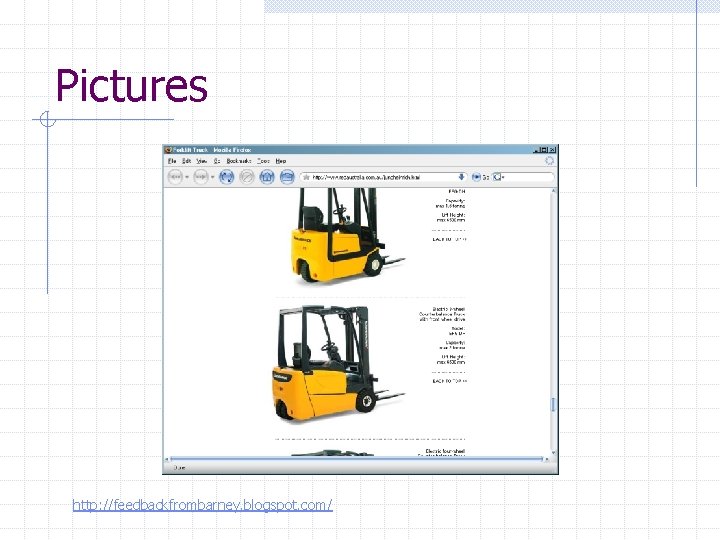Open the View menu
The height and width of the screenshot is (540, 720).
[x=202, y=161]
